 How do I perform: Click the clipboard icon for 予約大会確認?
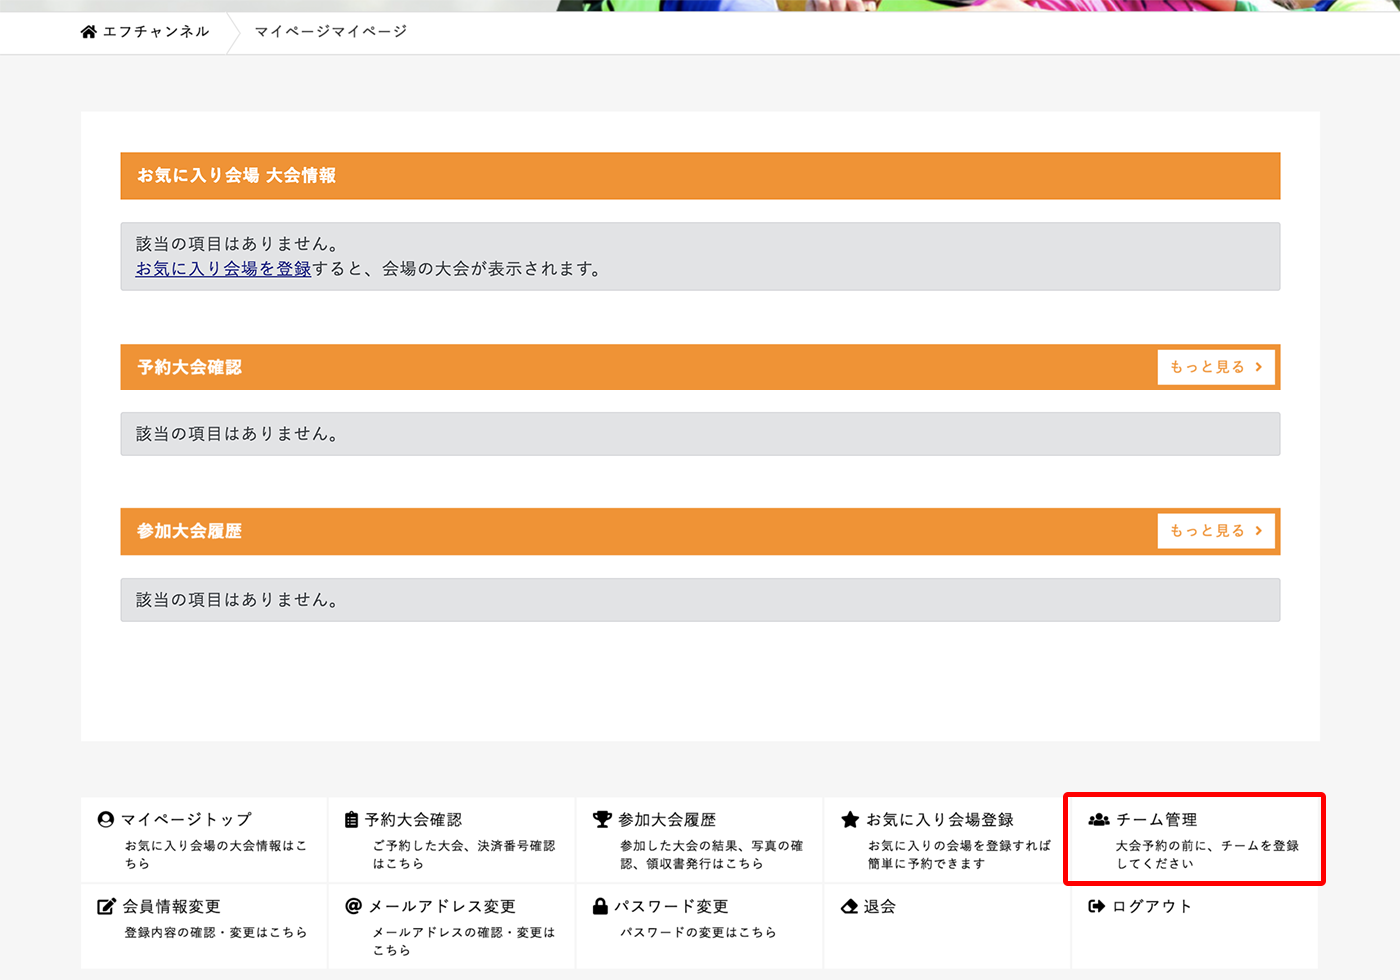[351, 819]
